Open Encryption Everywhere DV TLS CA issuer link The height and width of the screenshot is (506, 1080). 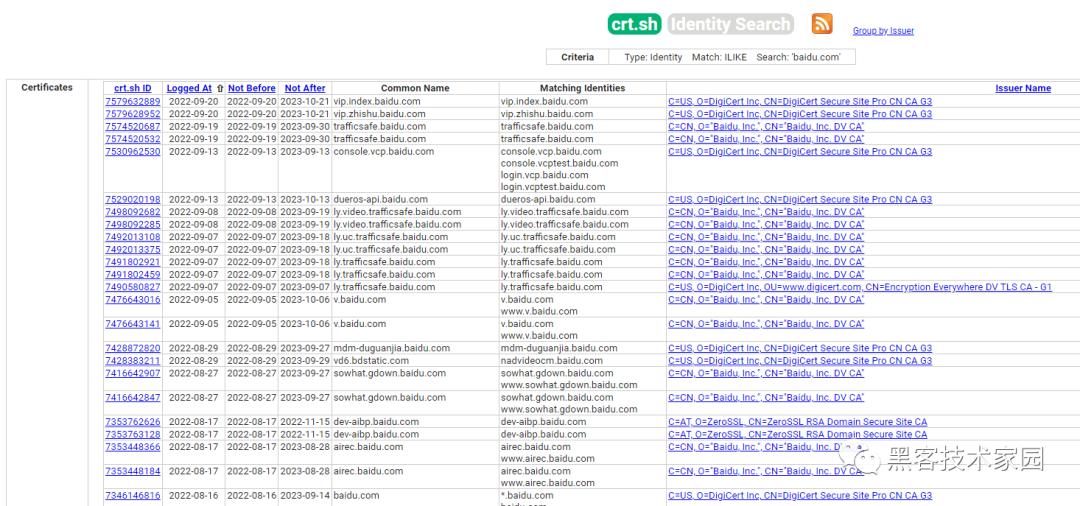[860, 287]
